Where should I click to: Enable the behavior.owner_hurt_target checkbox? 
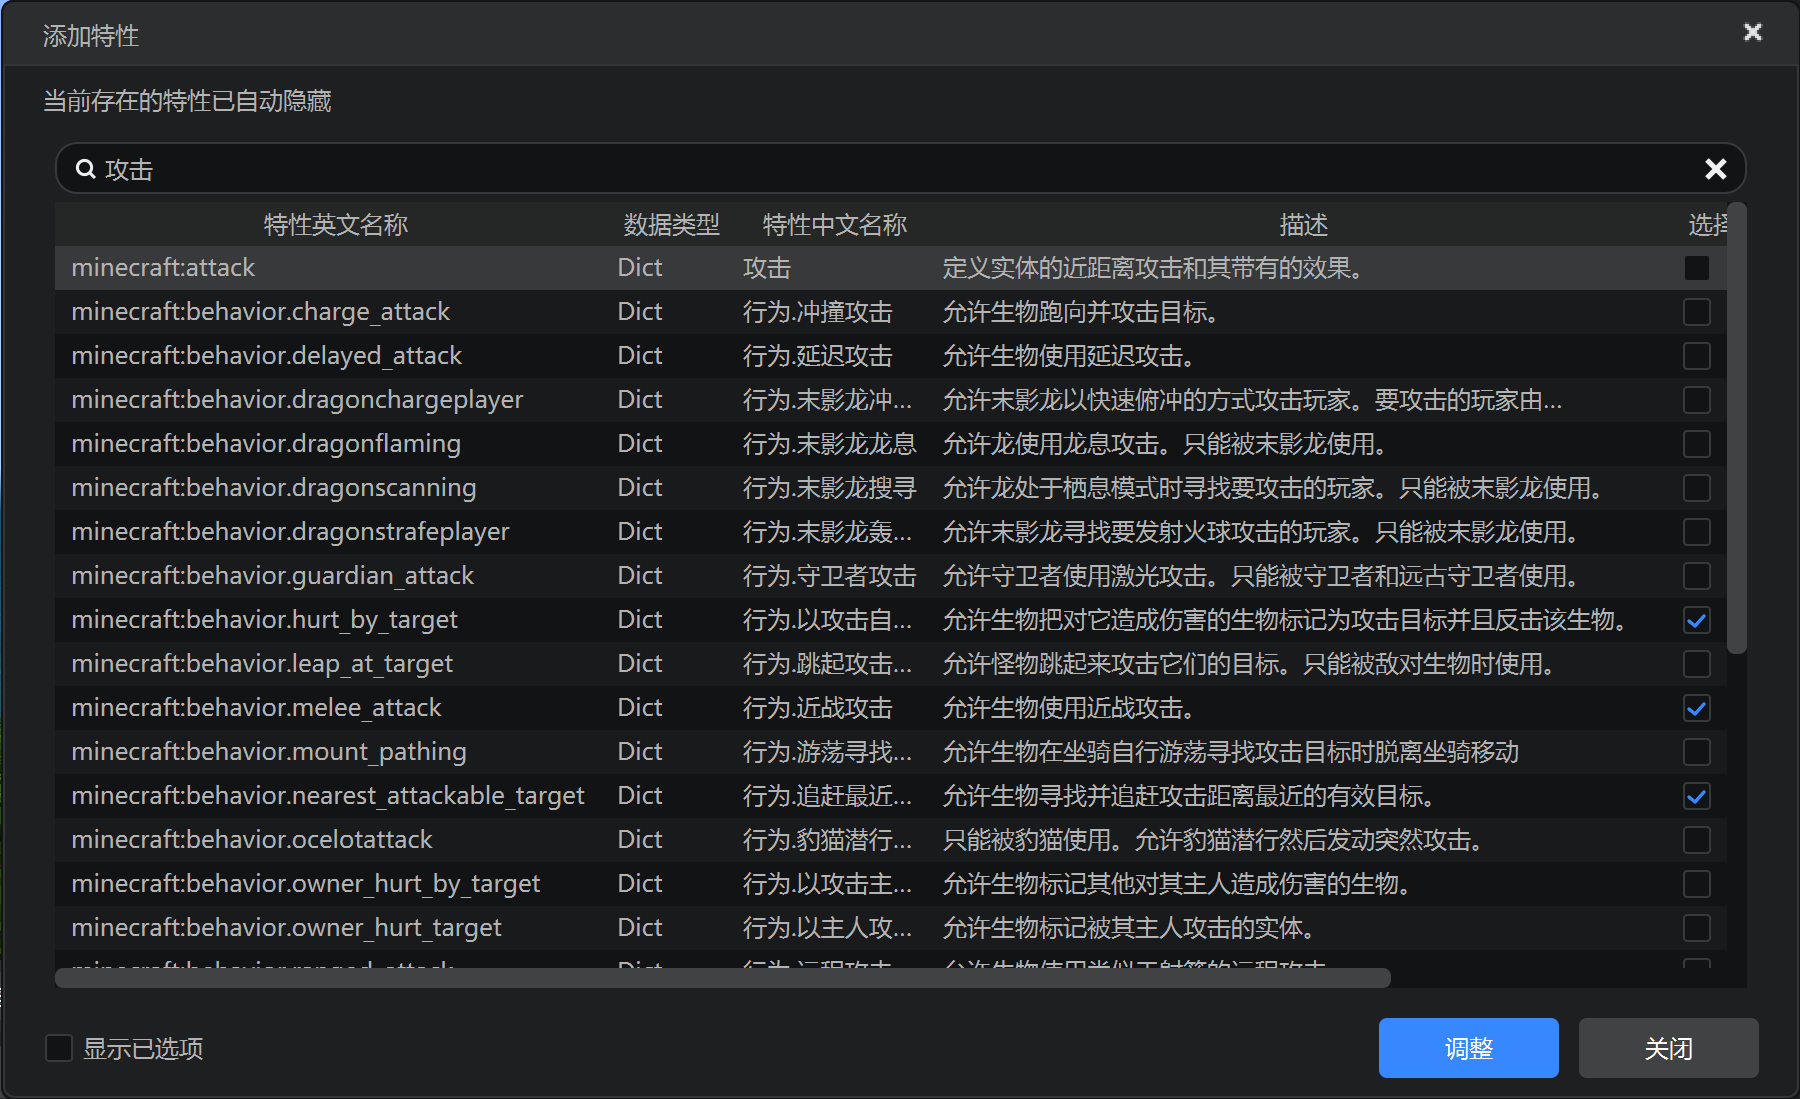point(1696,928)
